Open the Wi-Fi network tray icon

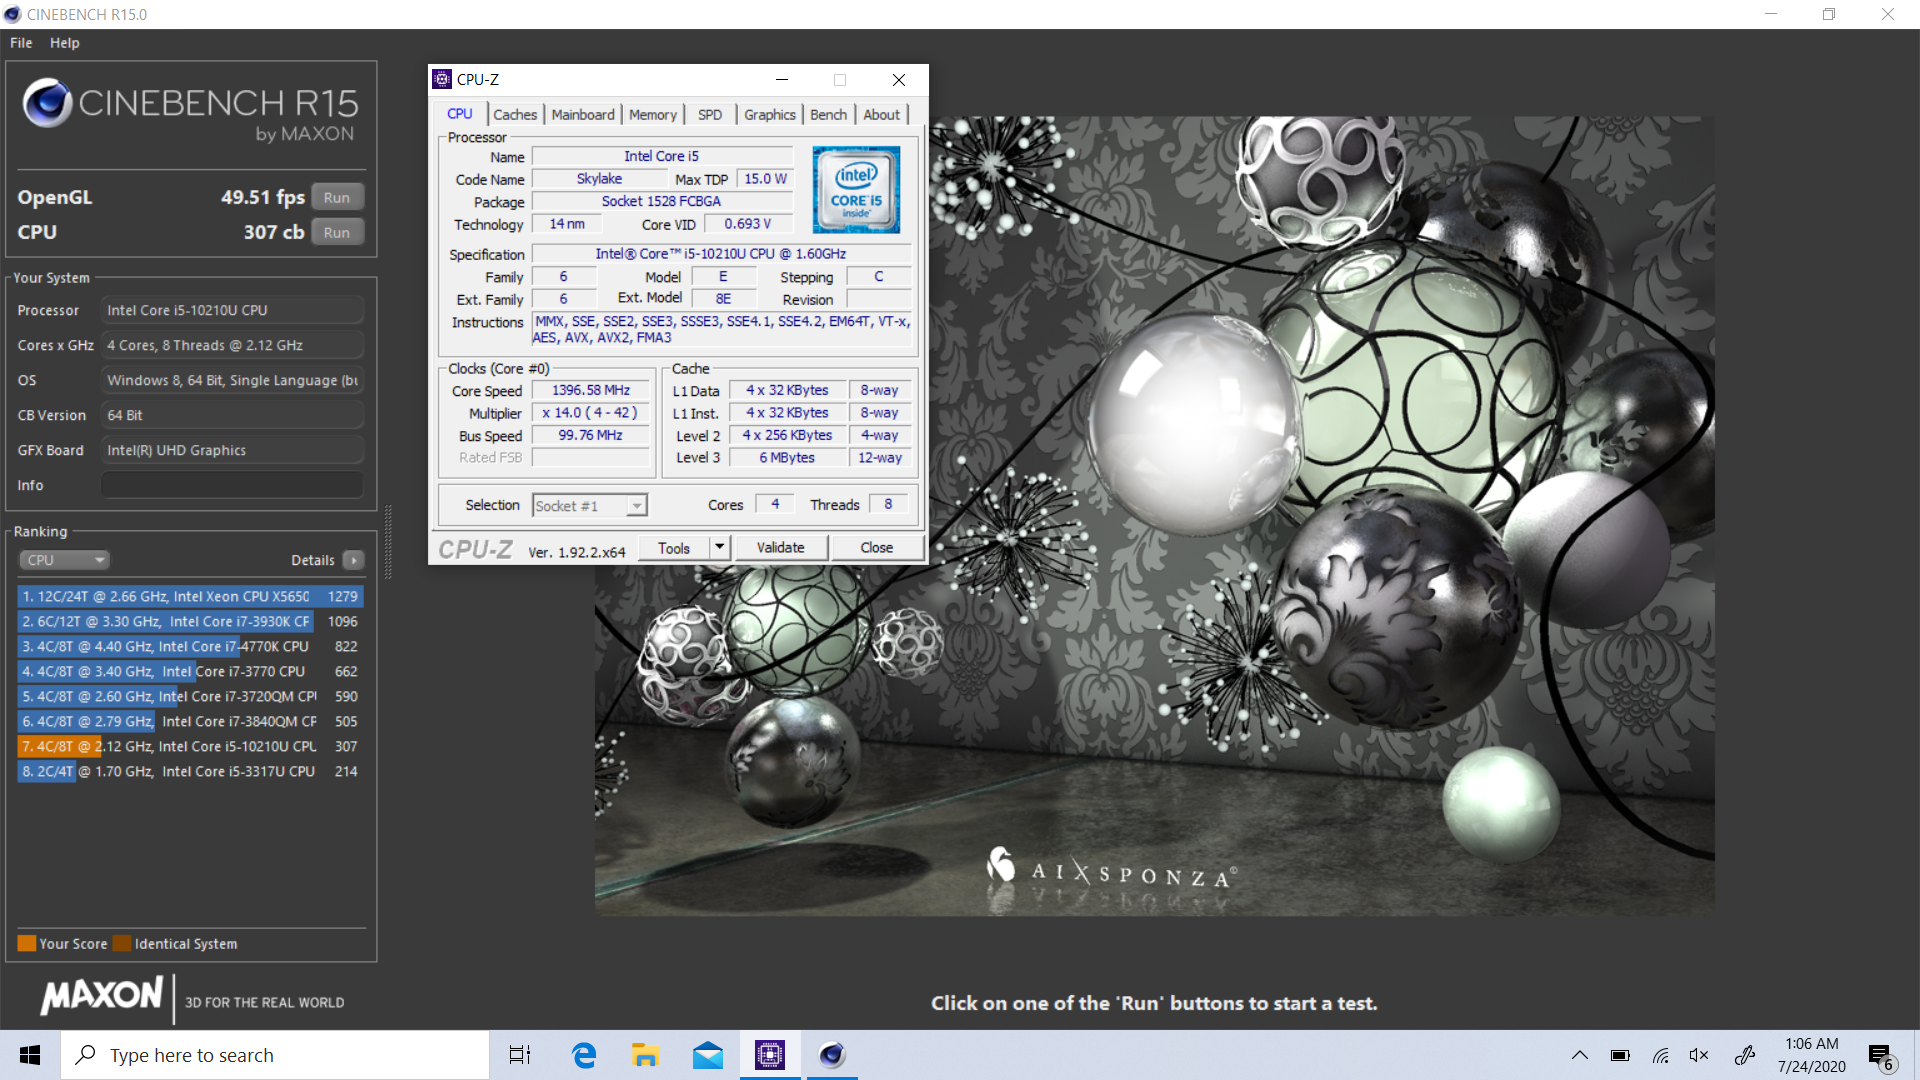click(x=1660, y=1055)
